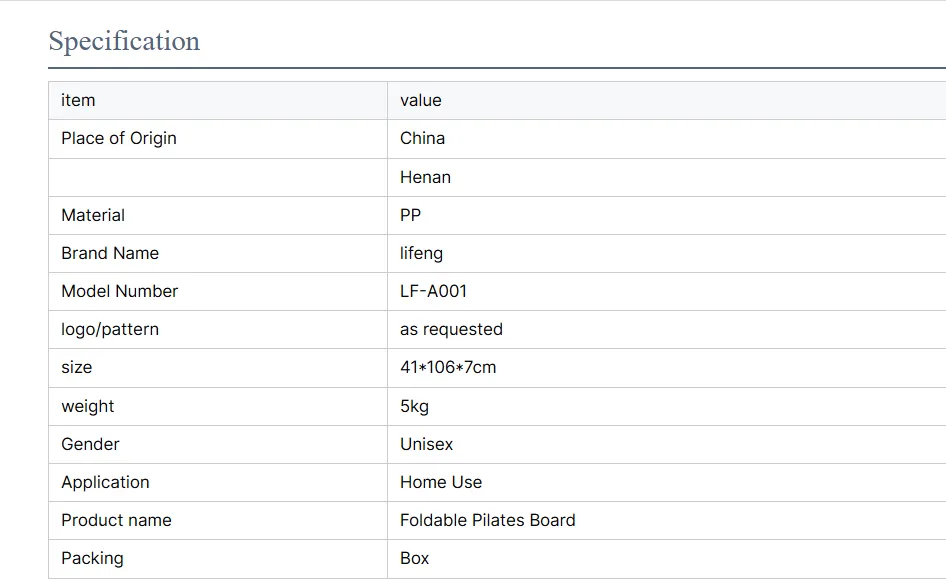Select the Material label cell

coord(93,215)
